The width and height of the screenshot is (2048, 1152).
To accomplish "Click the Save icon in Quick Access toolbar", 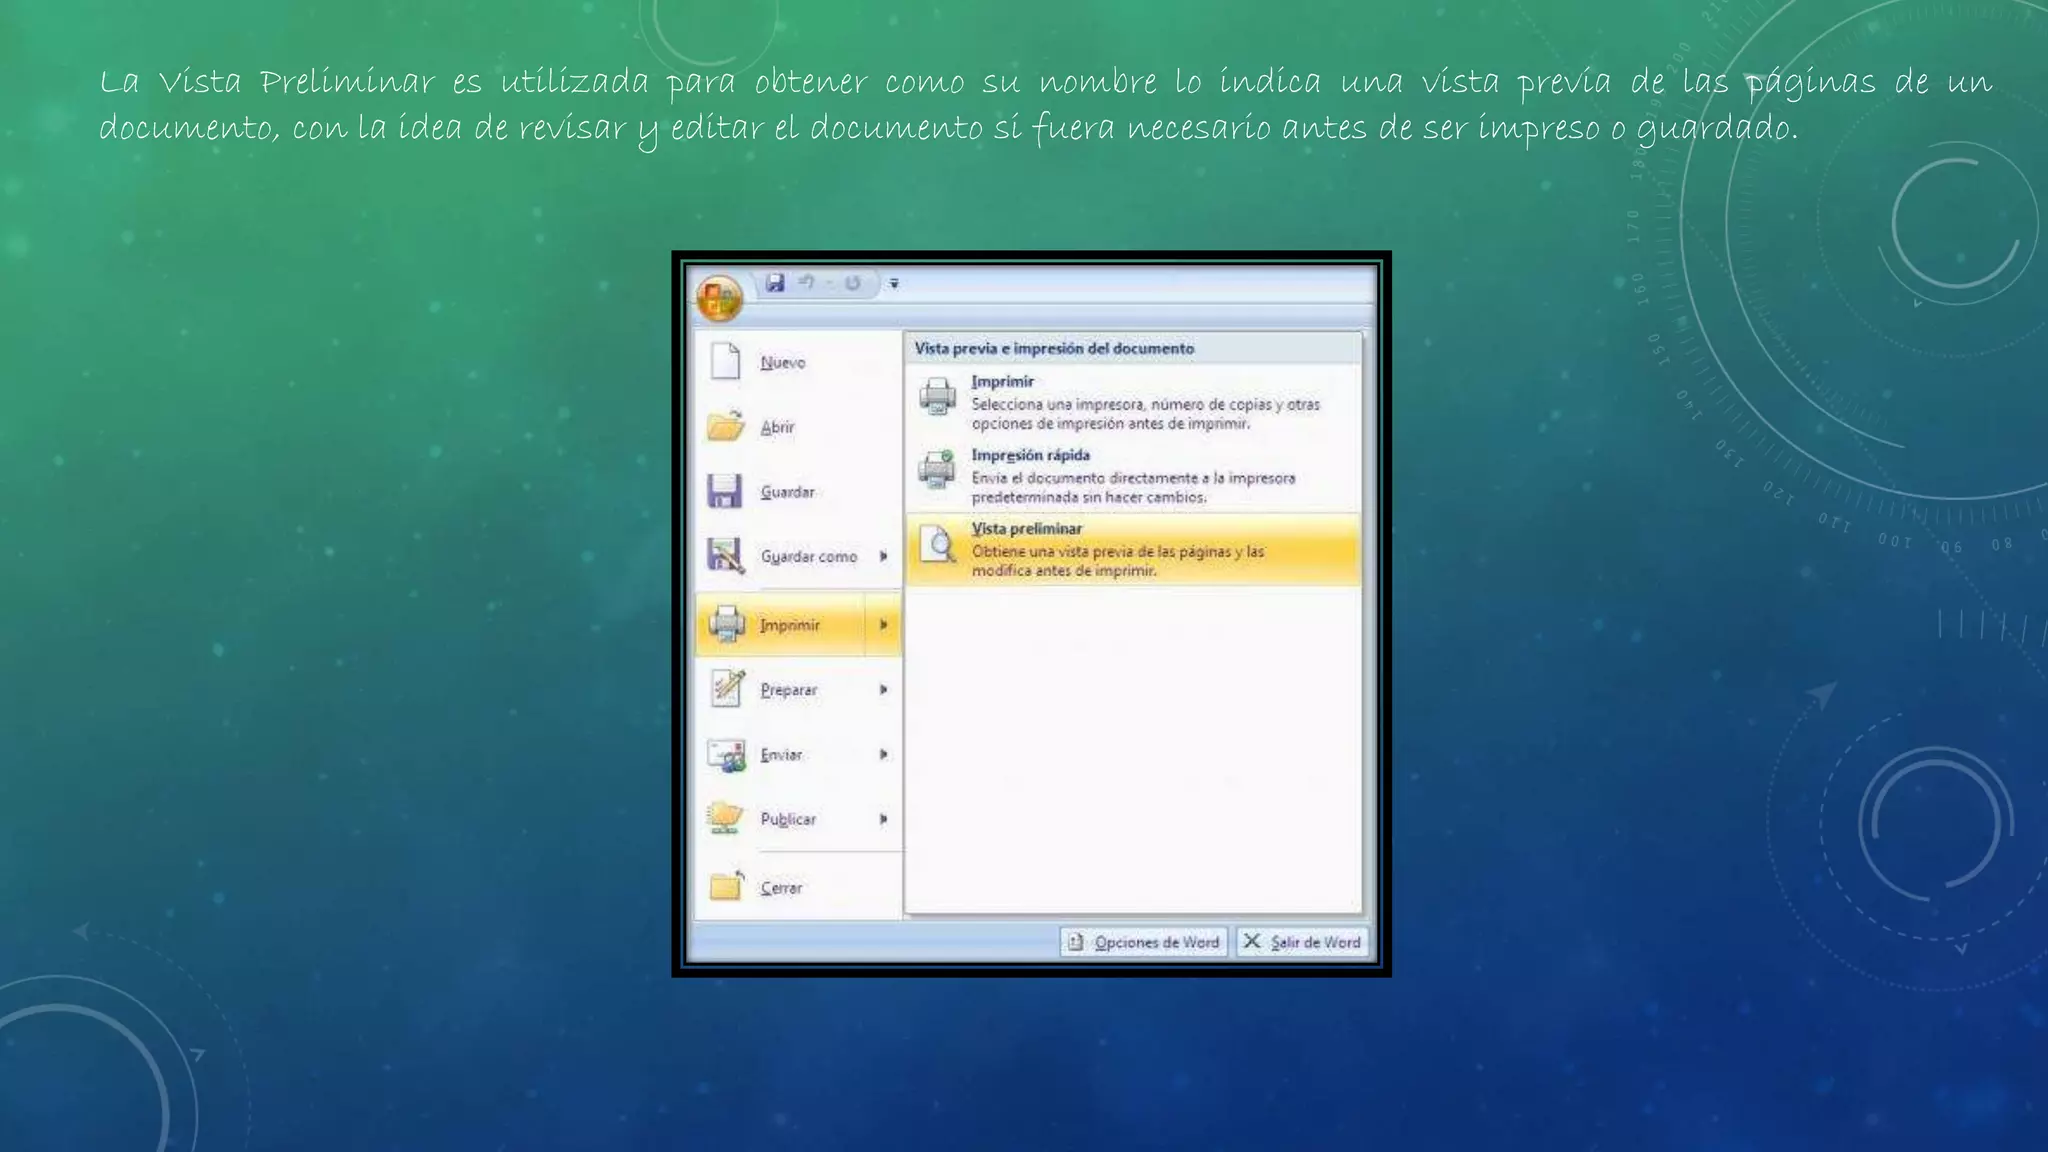I will [775, 283].
